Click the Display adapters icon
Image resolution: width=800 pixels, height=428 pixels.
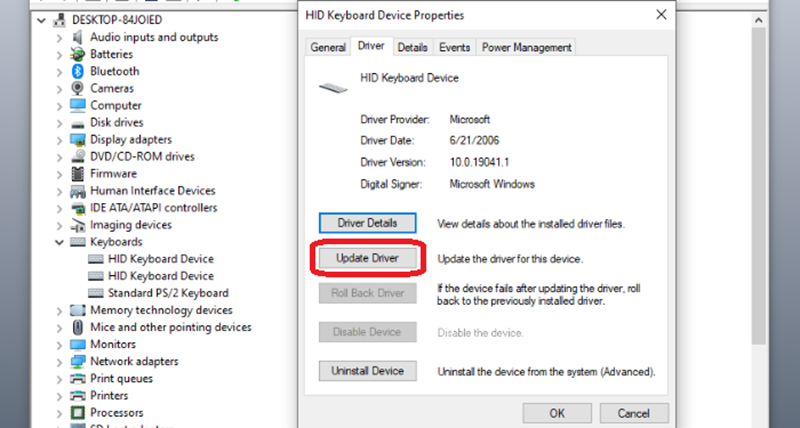click(77, 139)
